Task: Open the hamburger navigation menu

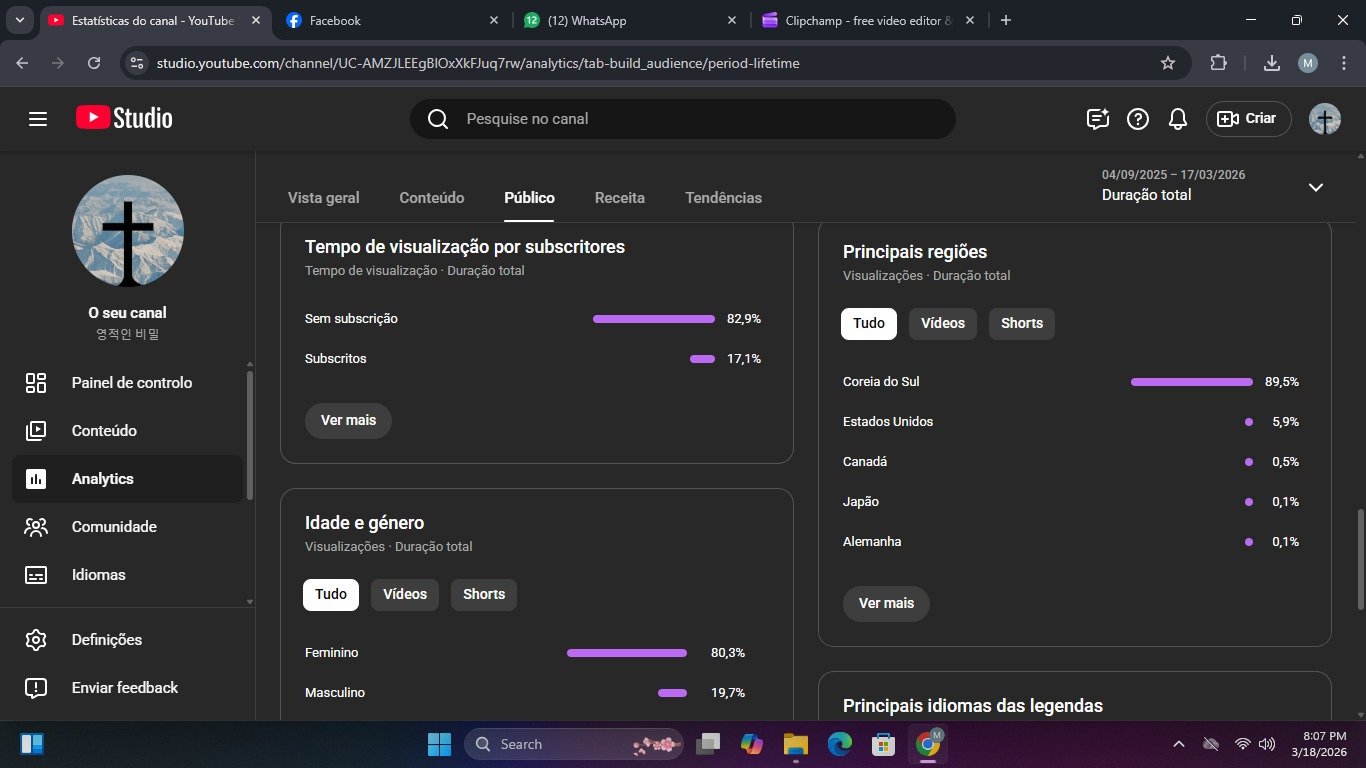Action: coord(38,119)
